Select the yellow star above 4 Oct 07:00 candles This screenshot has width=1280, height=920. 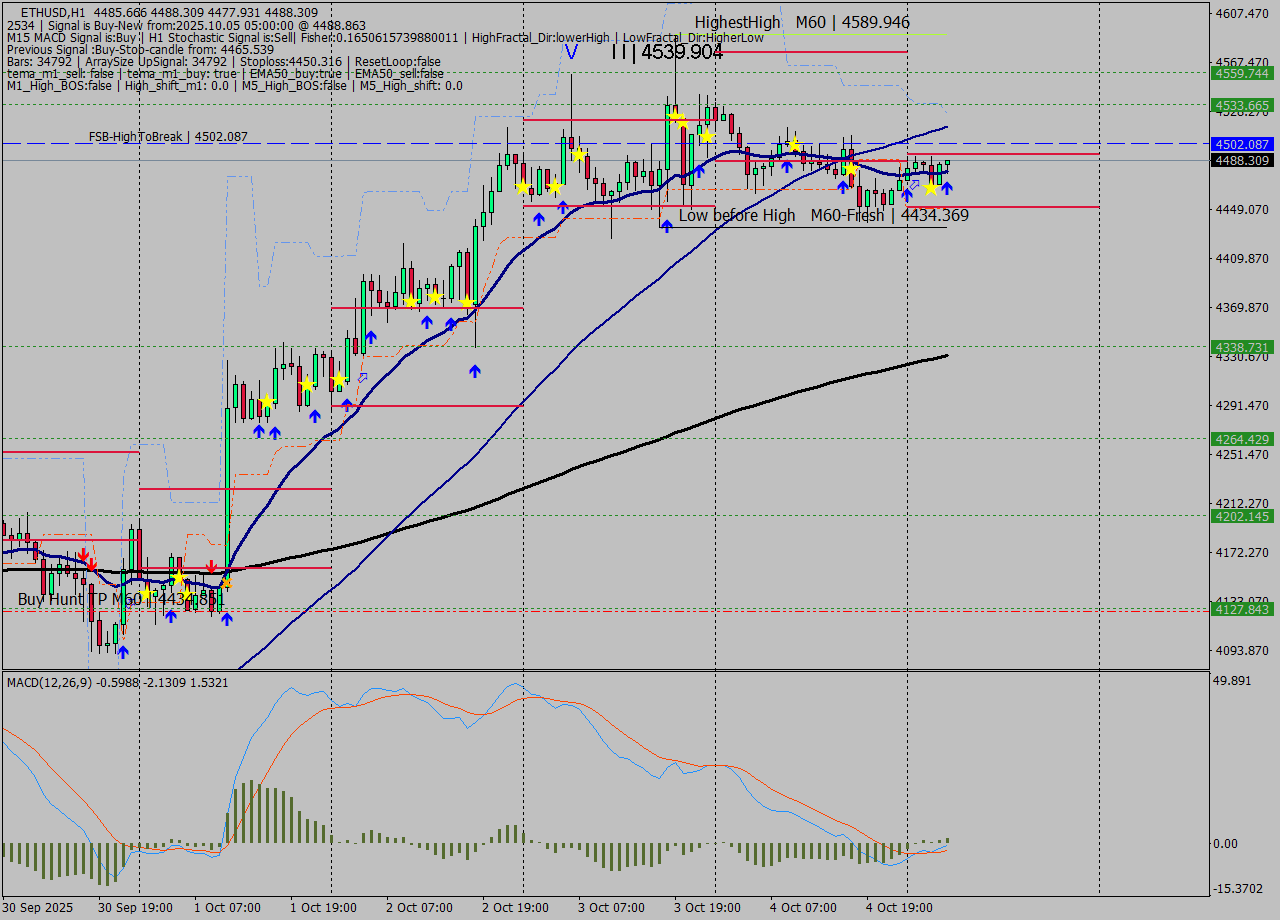click(794, 144)
